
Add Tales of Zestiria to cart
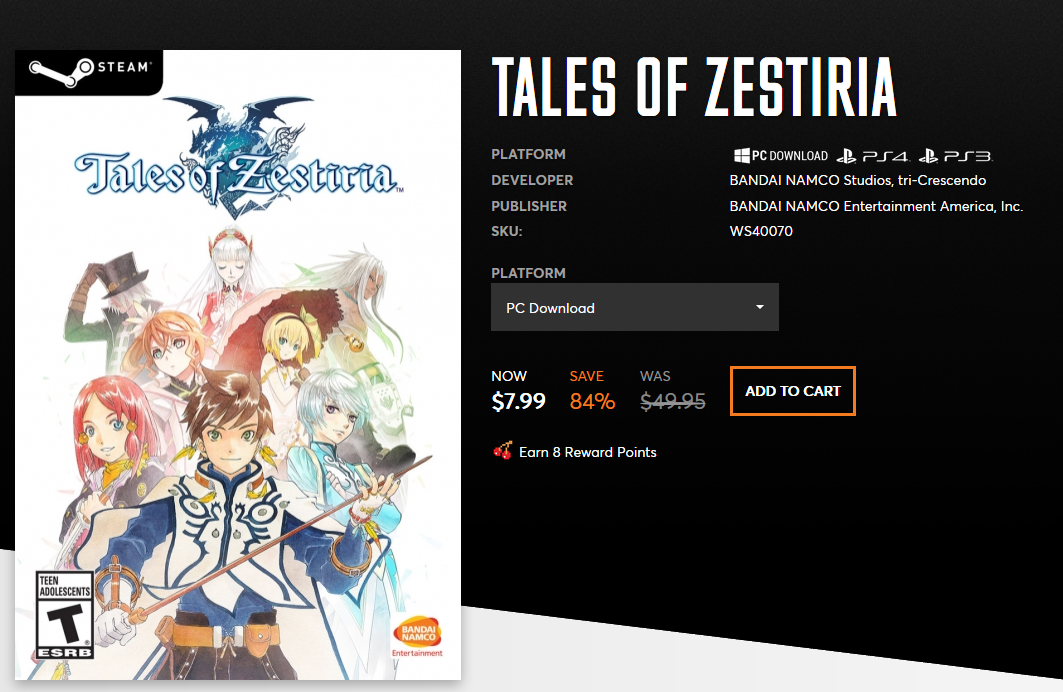click(x=793, y=391)
